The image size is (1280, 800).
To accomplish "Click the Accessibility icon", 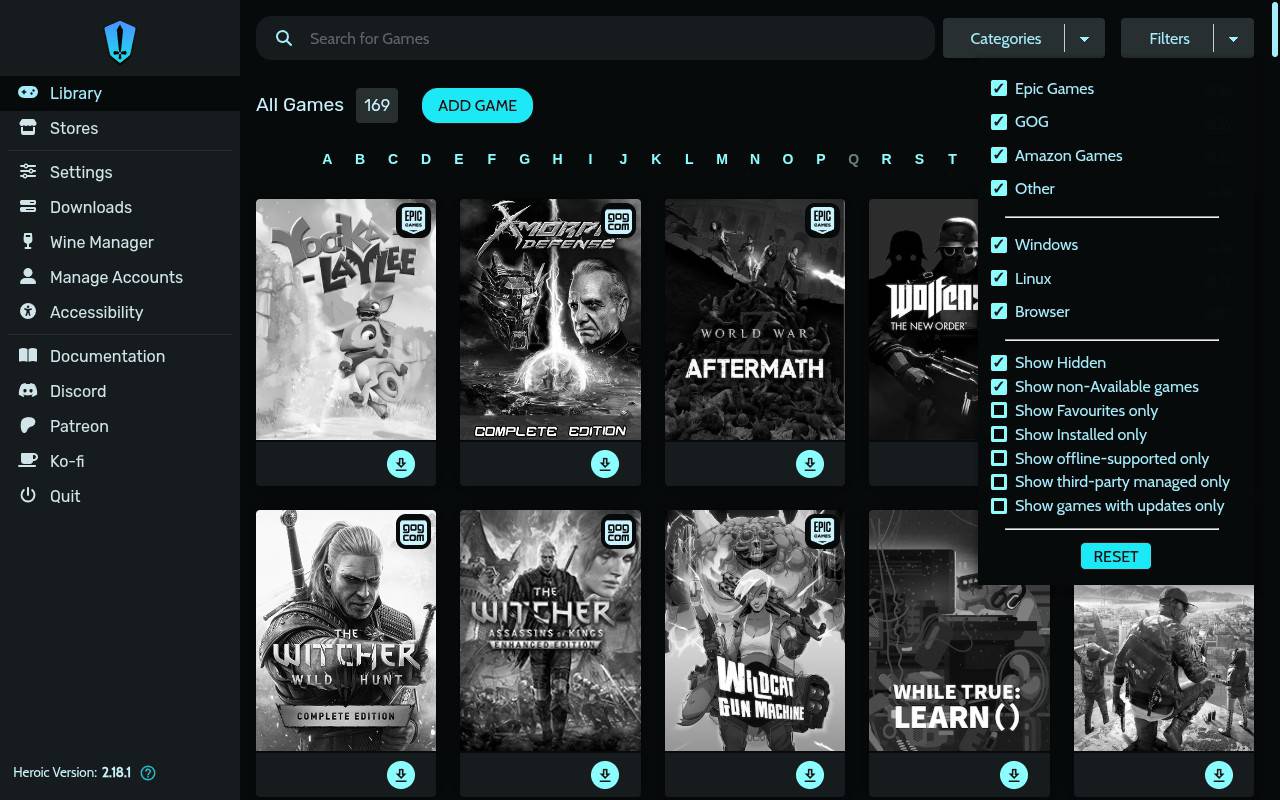I will [28, 312].
